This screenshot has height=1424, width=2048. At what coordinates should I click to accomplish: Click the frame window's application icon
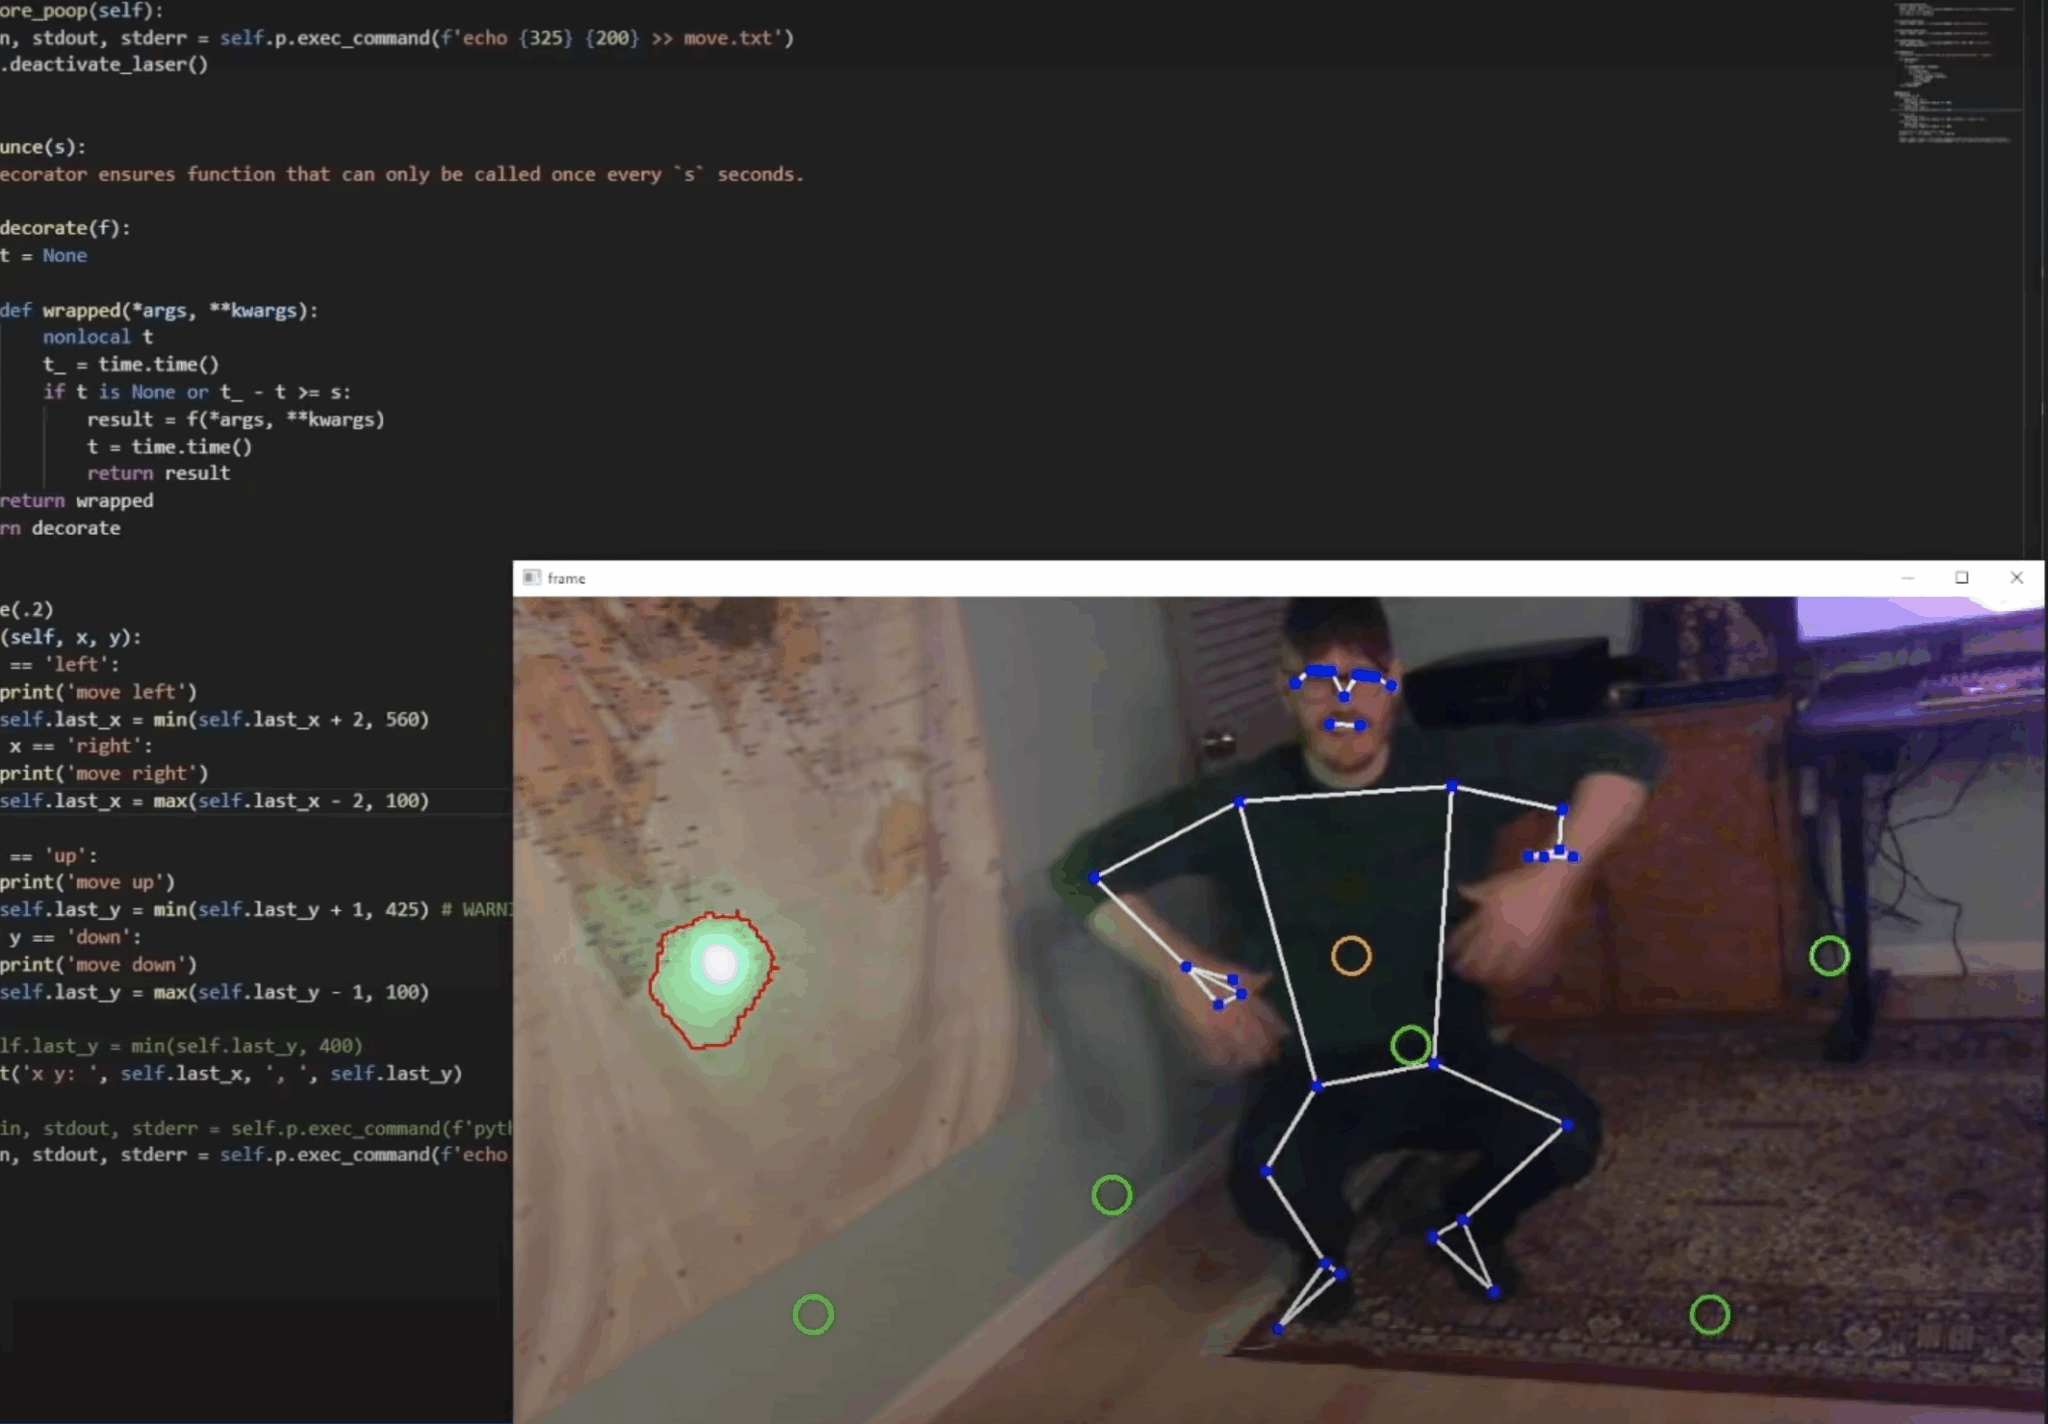pyautogui.click(x=532, y=578)
